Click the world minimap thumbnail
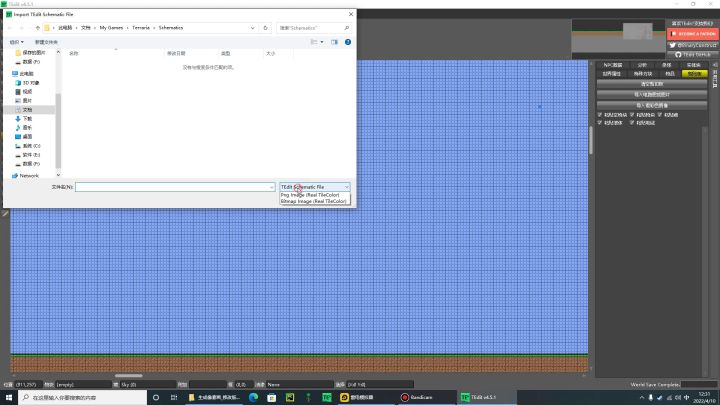720x405 pixels. coord(618,39)
